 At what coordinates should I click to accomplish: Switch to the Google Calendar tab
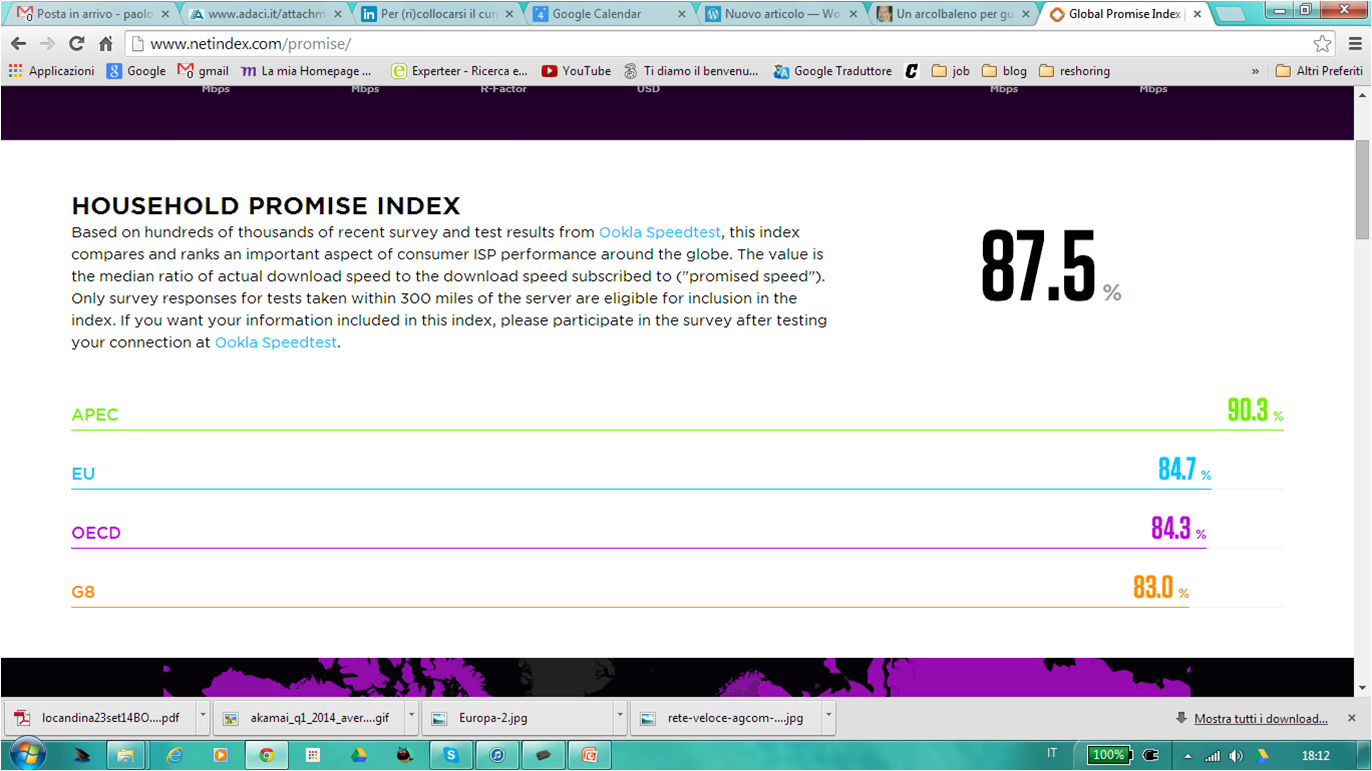tap(607, 14)
